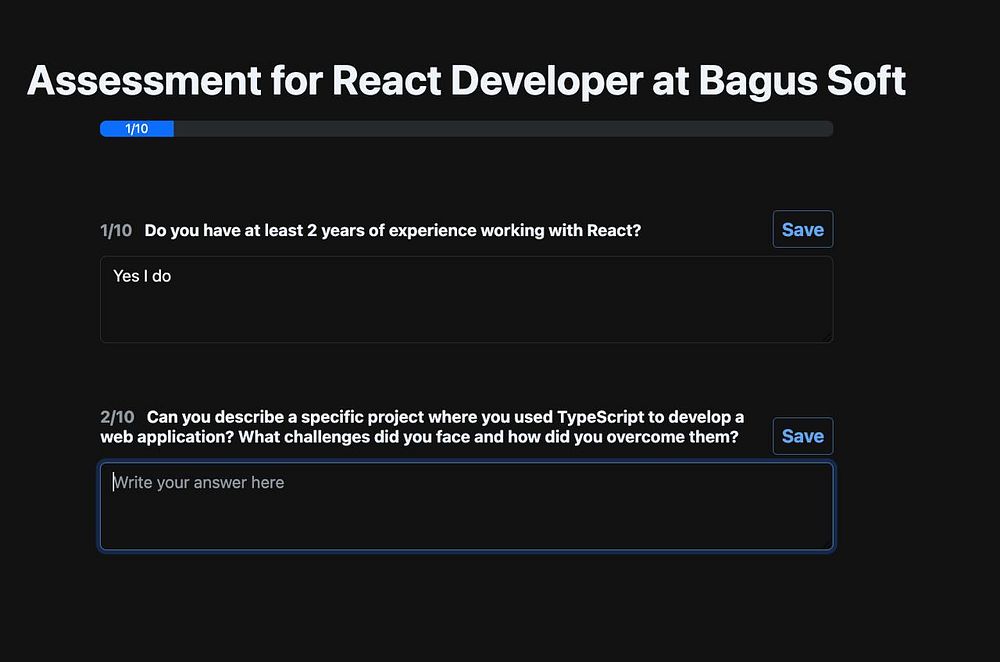
Task: Place cursor after 'Yes I do' text
Action: [173, 276]
